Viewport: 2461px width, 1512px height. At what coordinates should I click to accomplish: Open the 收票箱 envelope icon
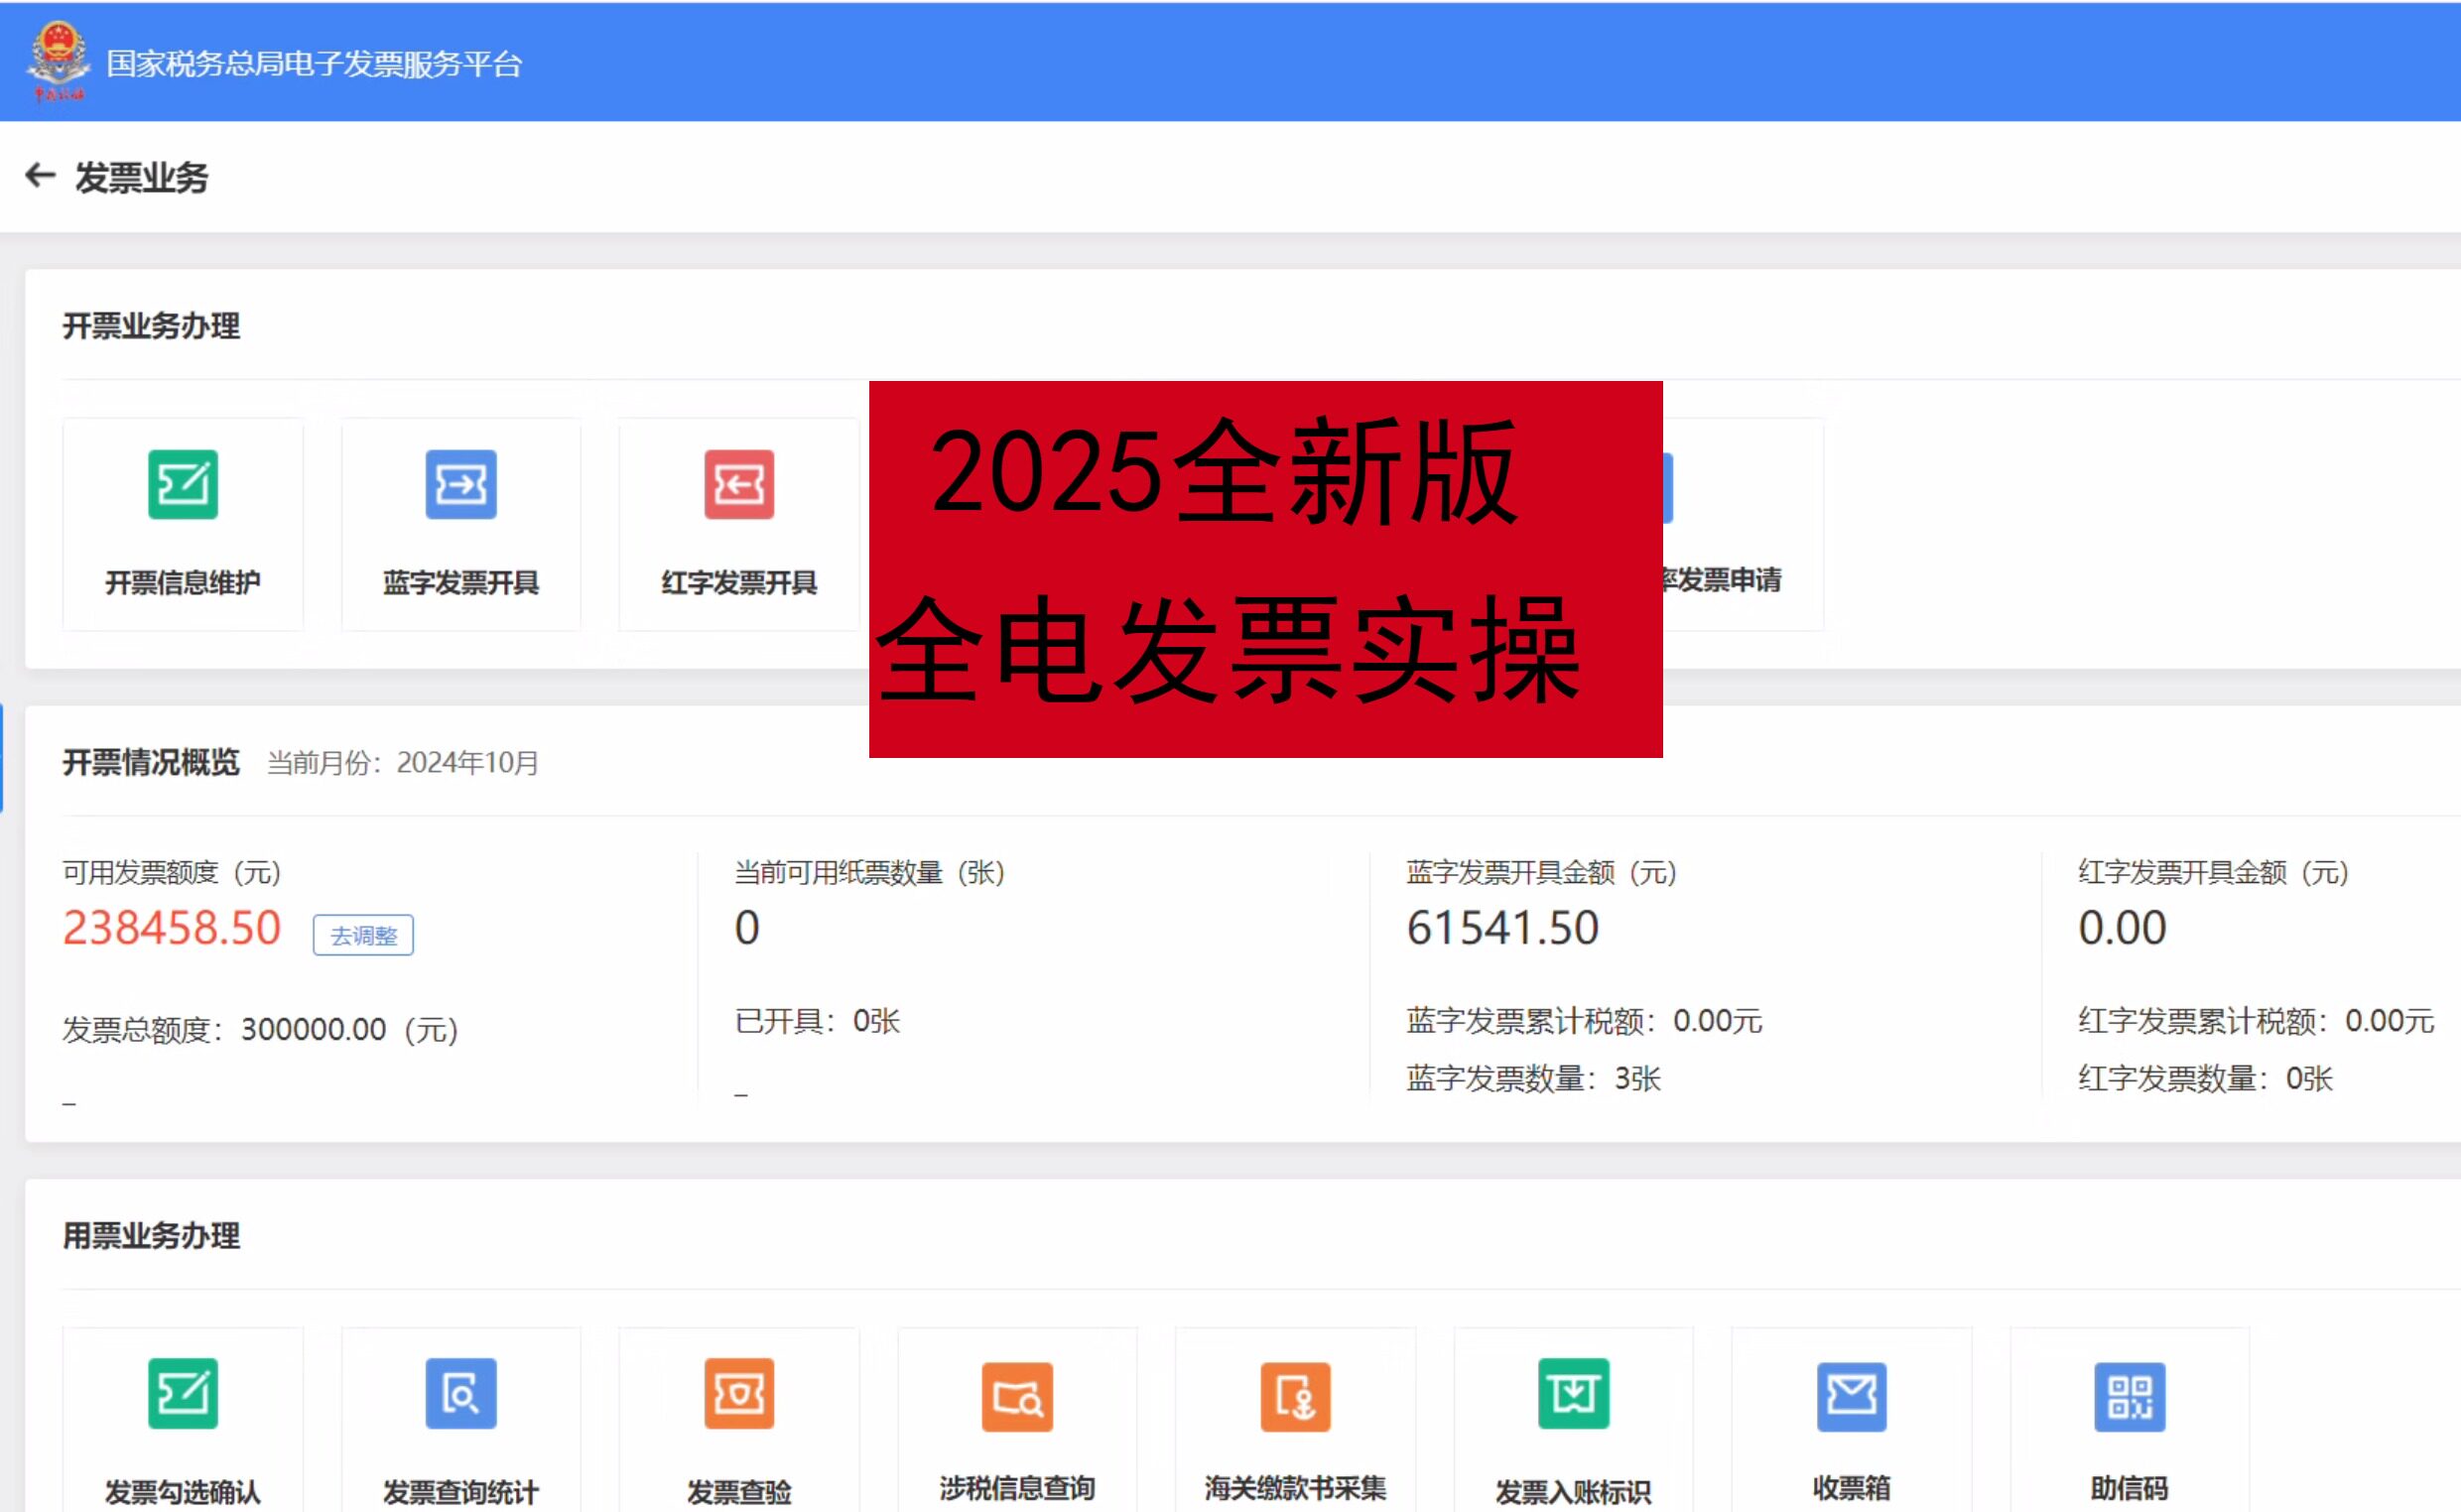[x=1851, y=1396]
